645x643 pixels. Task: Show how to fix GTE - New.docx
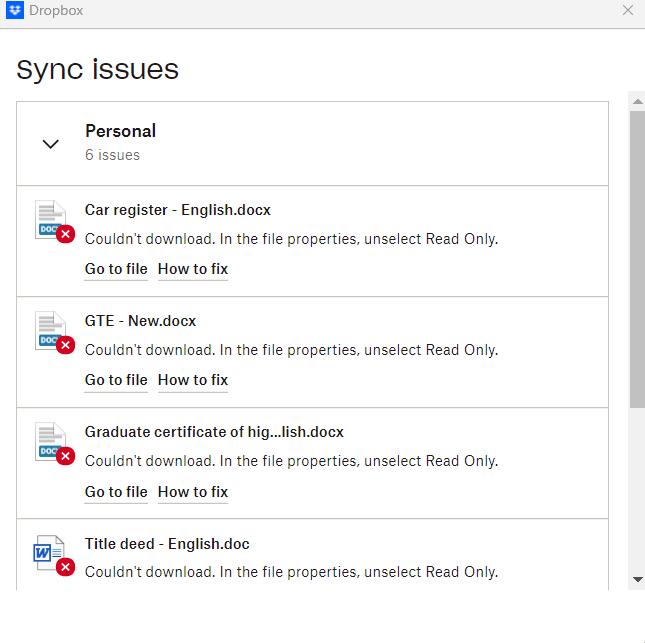click(x=193, y=380)
